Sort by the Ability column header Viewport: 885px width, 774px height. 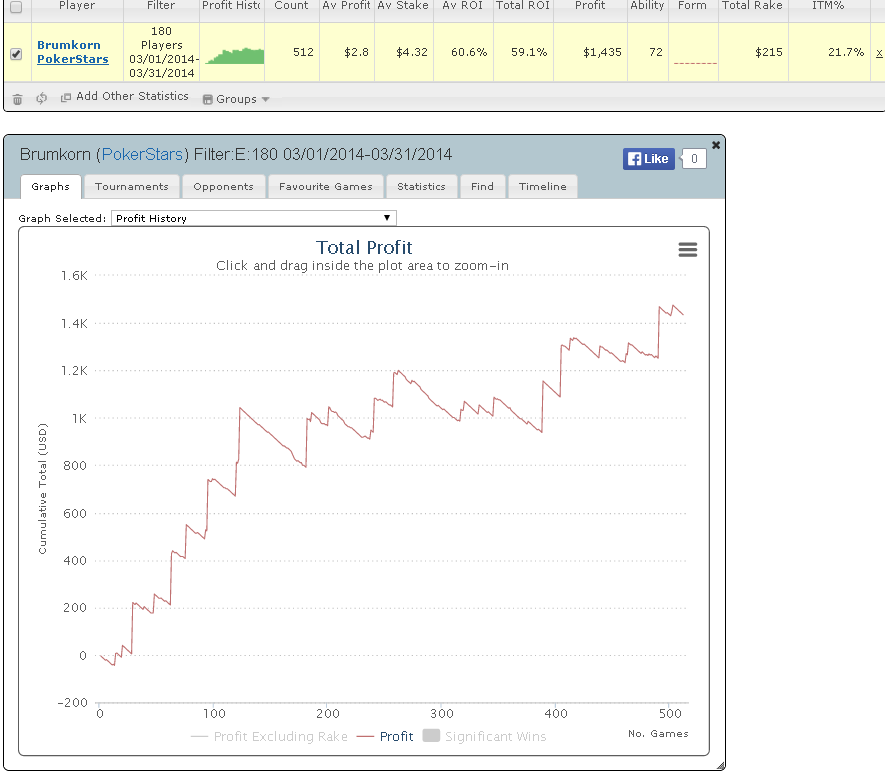647,6
